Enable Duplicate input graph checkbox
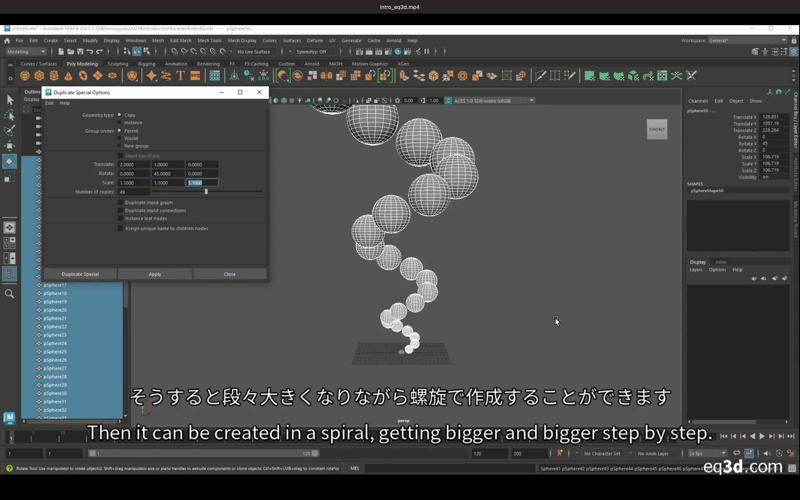 121,203
